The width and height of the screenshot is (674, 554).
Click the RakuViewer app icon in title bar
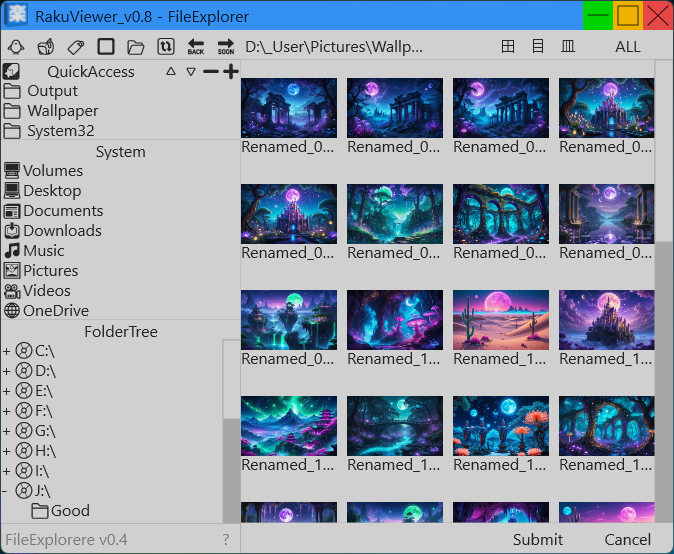click(x=16, y=15)
